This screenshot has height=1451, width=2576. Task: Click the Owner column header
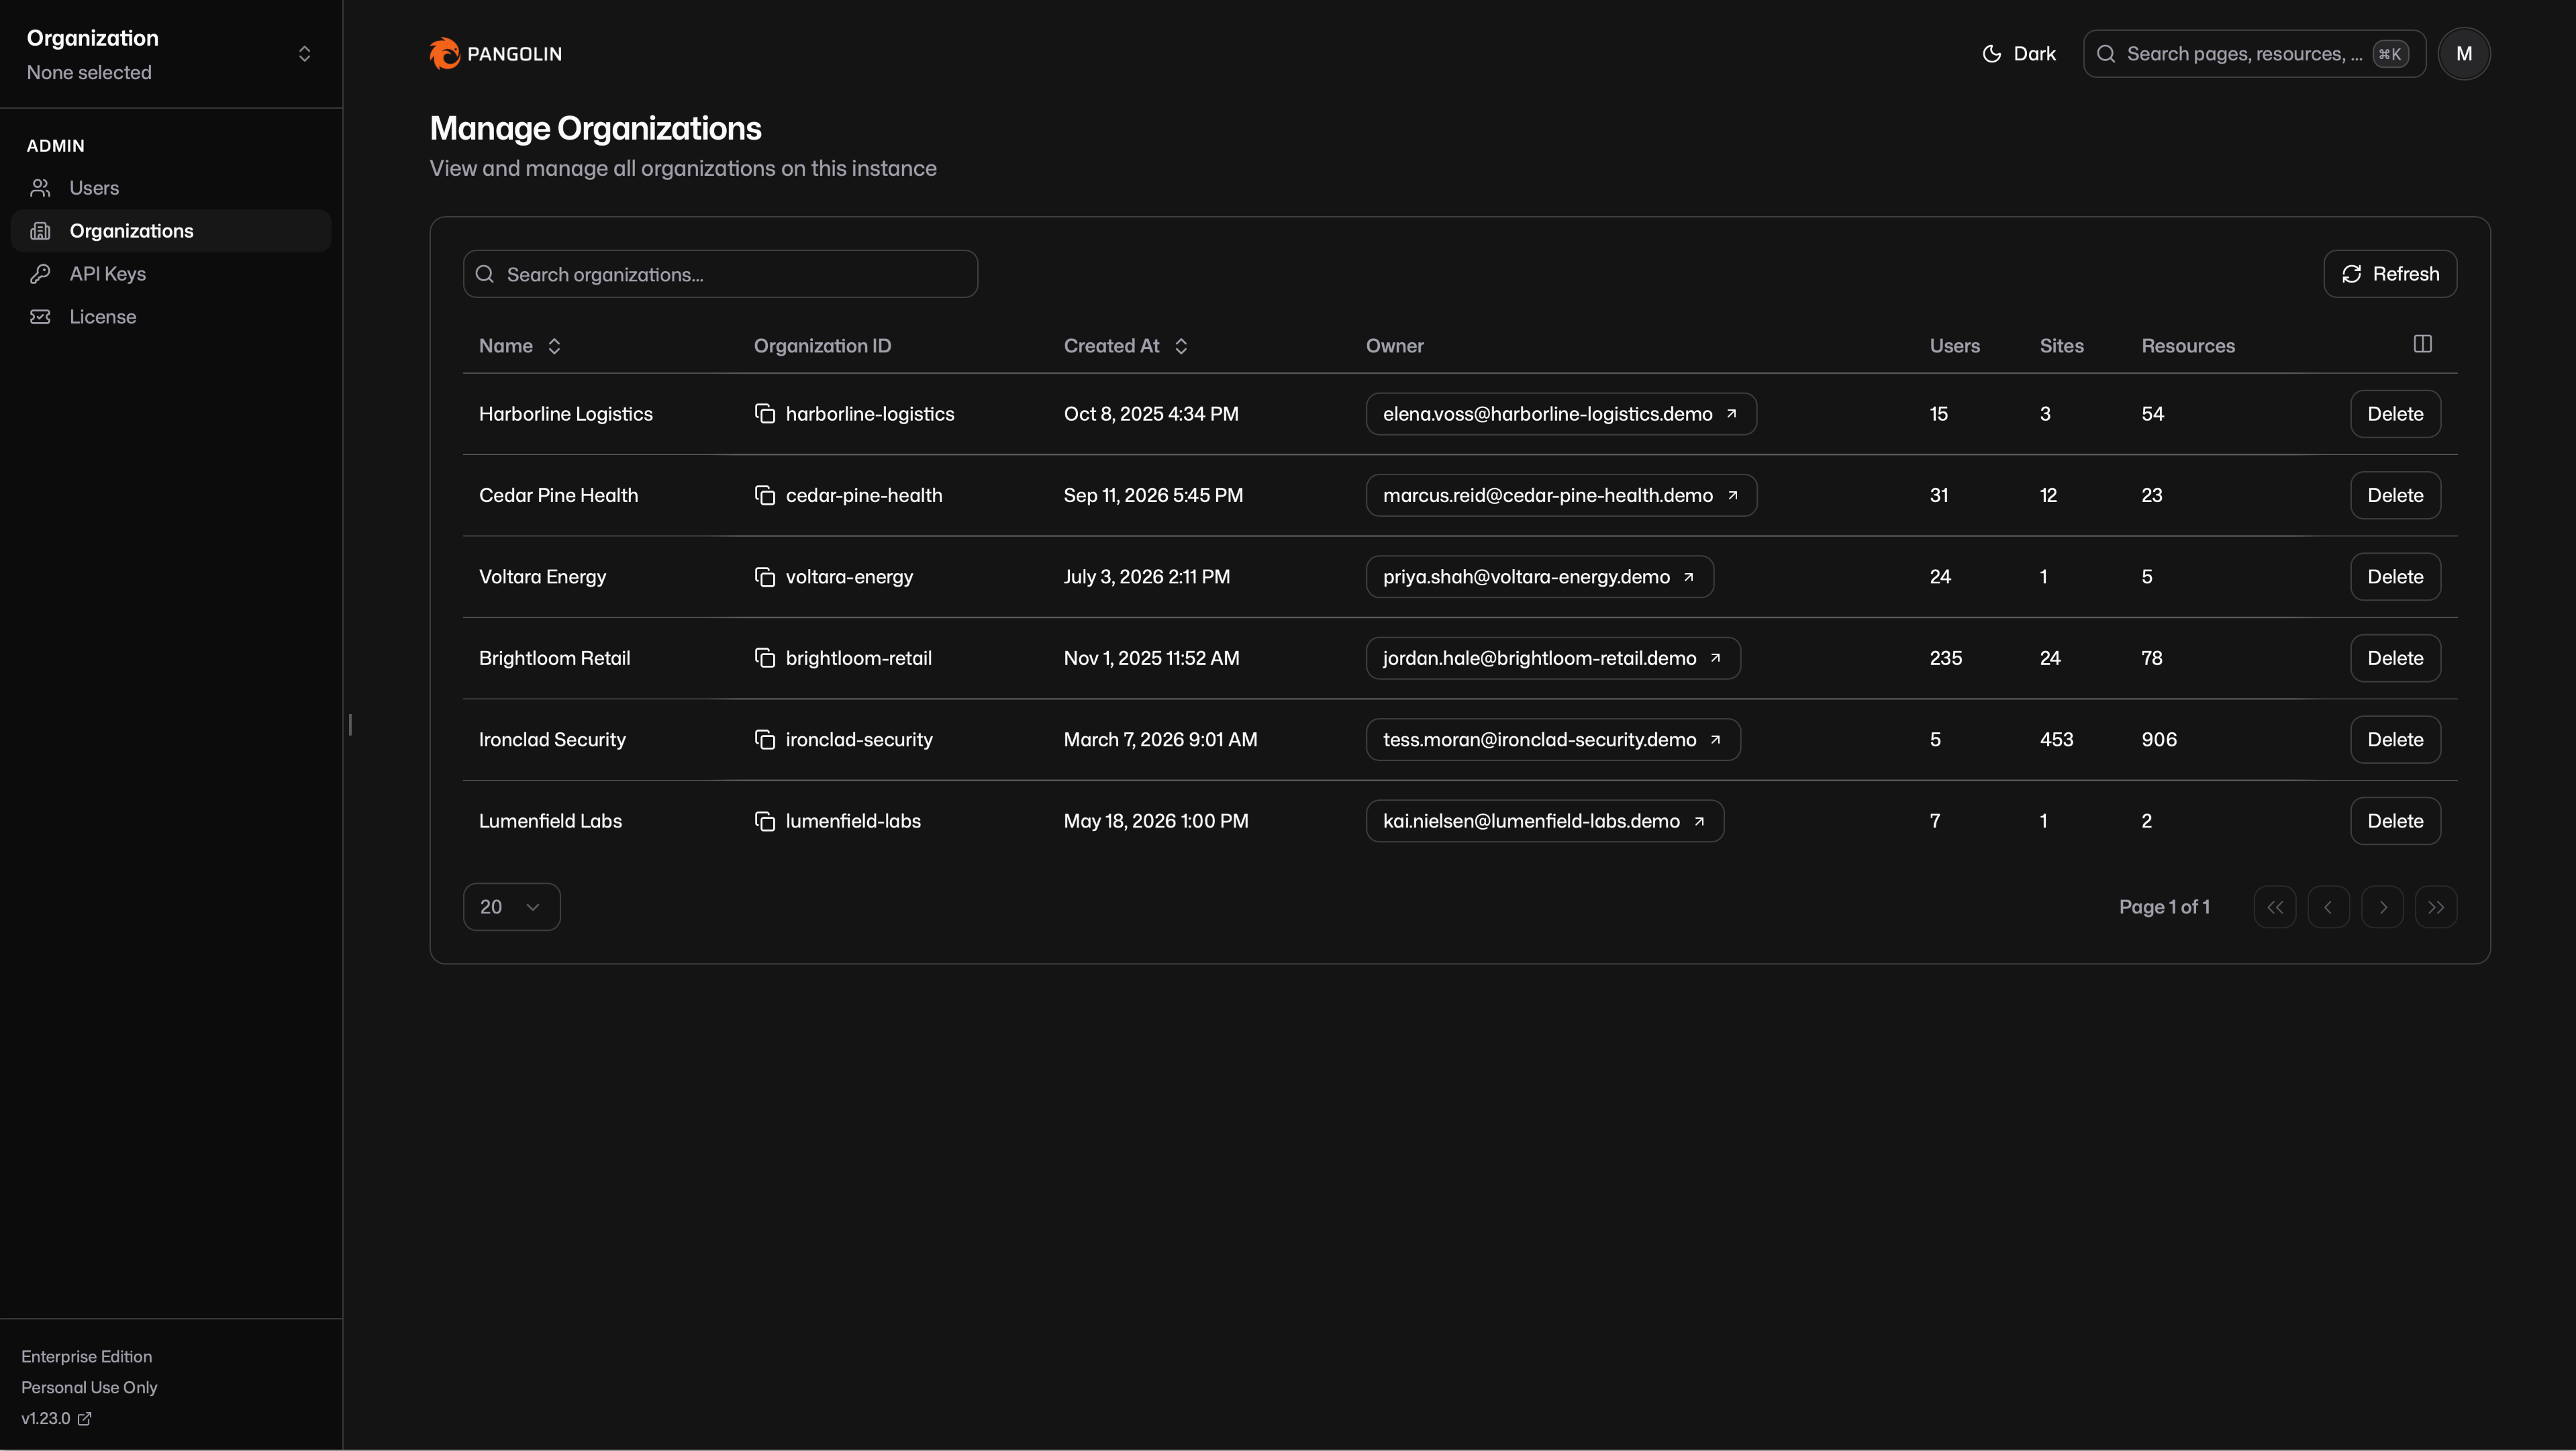pos(1394,346)
